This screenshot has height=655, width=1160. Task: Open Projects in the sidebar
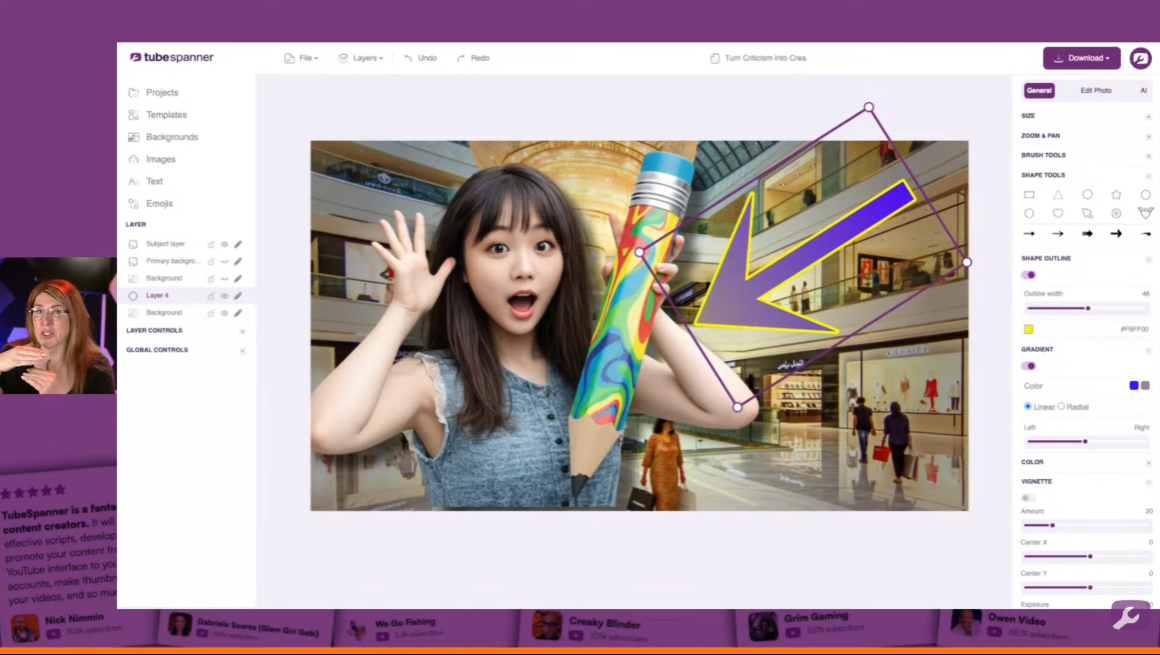pos(154,93)
